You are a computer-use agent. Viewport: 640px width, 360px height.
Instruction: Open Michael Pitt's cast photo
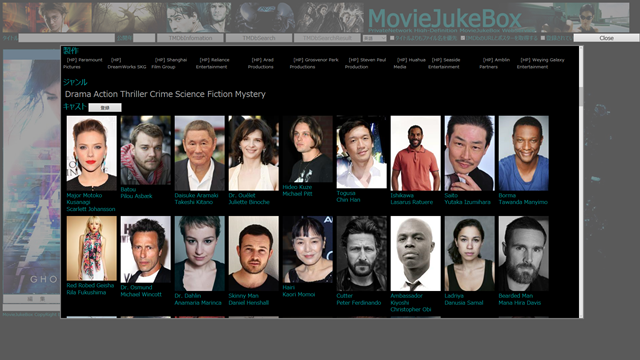click(x=308, y=149)
